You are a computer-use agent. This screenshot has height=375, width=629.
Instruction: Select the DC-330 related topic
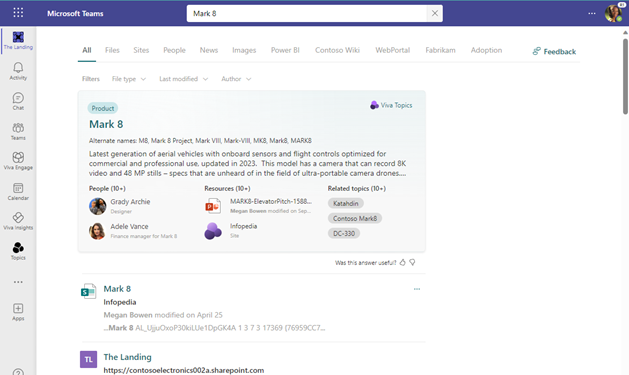coord(344,233)
